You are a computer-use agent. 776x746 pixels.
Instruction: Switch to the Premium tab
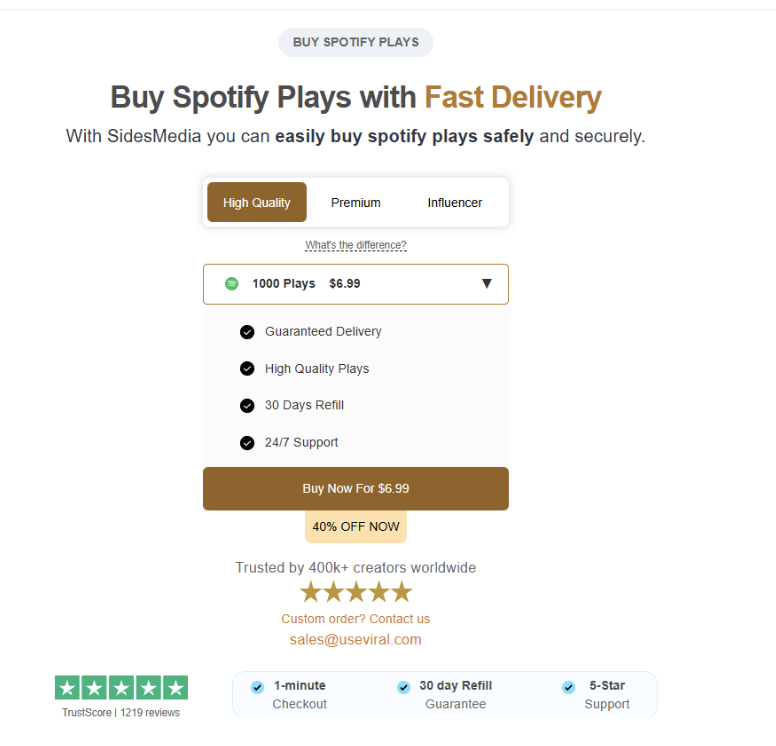pos(356,203)
